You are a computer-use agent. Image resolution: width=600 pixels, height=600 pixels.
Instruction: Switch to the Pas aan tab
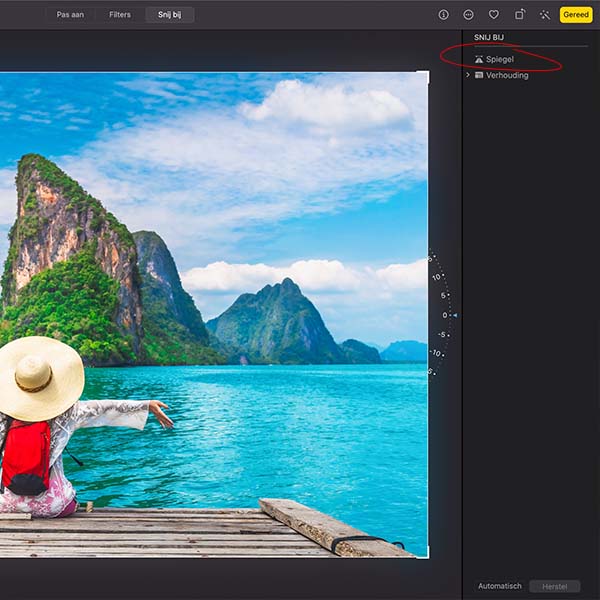coord(70,15)
